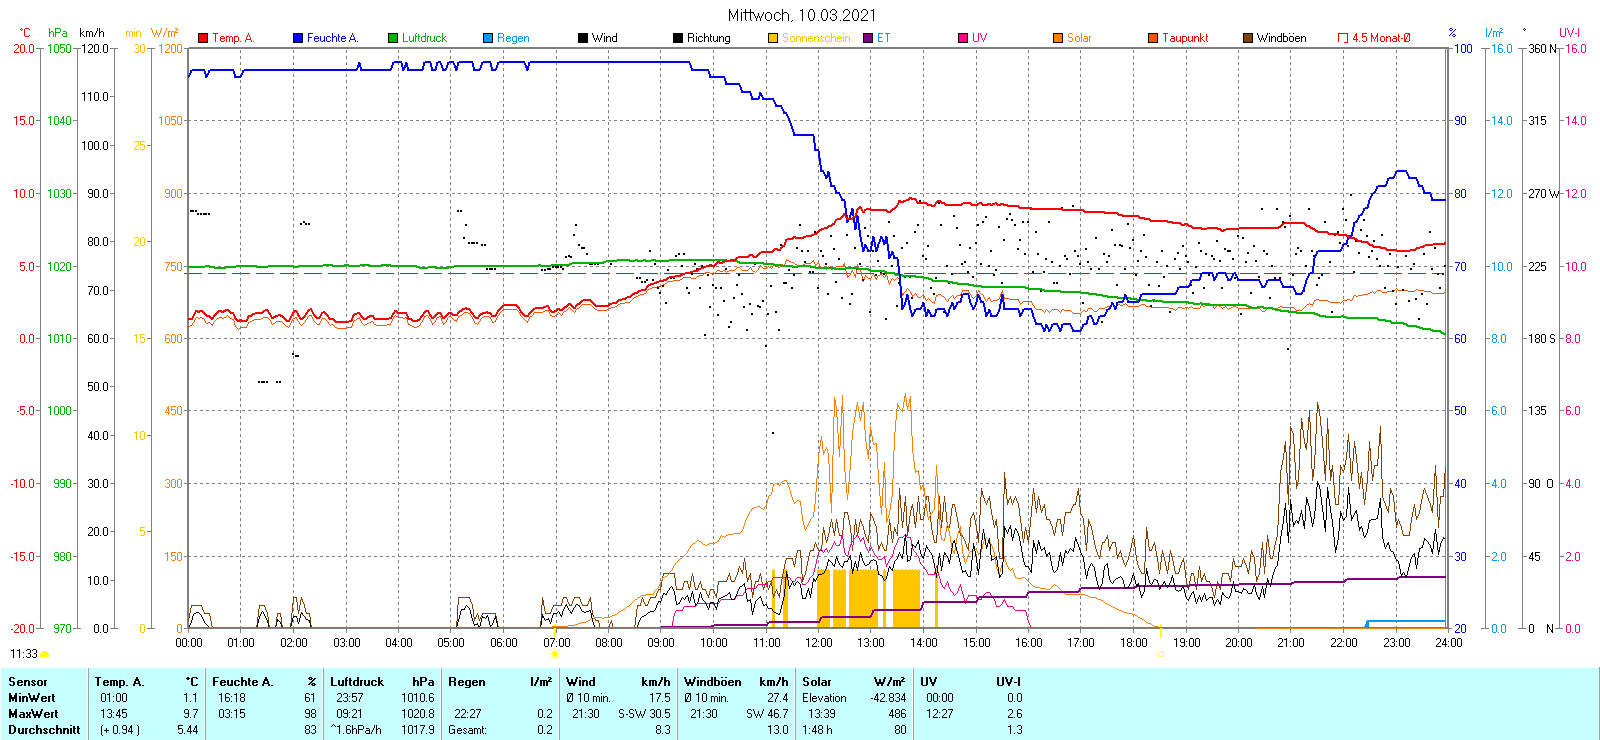1600x740 pixels.
Task: Click the max gust value SW 46.7
Action: click(767, 714)
